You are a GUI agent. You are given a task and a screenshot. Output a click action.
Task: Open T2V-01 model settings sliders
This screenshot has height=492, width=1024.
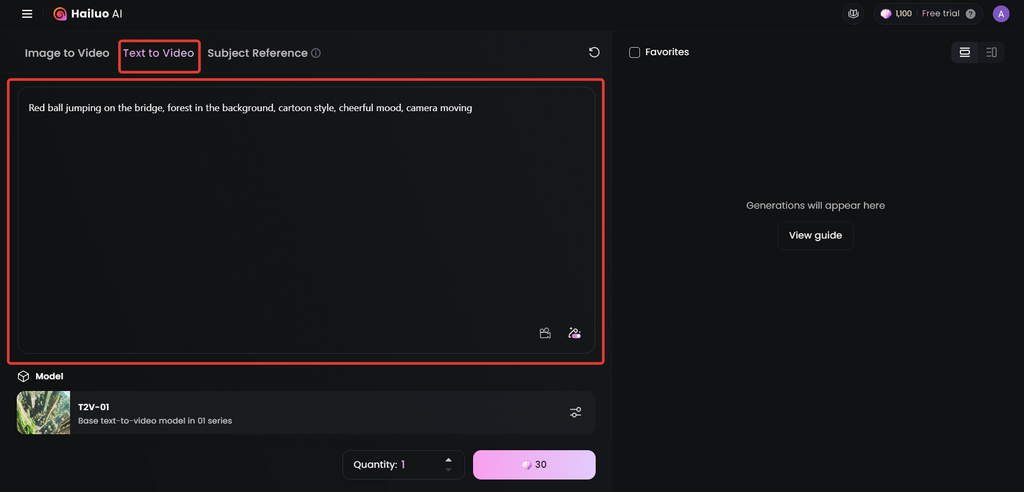coord(575,412)
